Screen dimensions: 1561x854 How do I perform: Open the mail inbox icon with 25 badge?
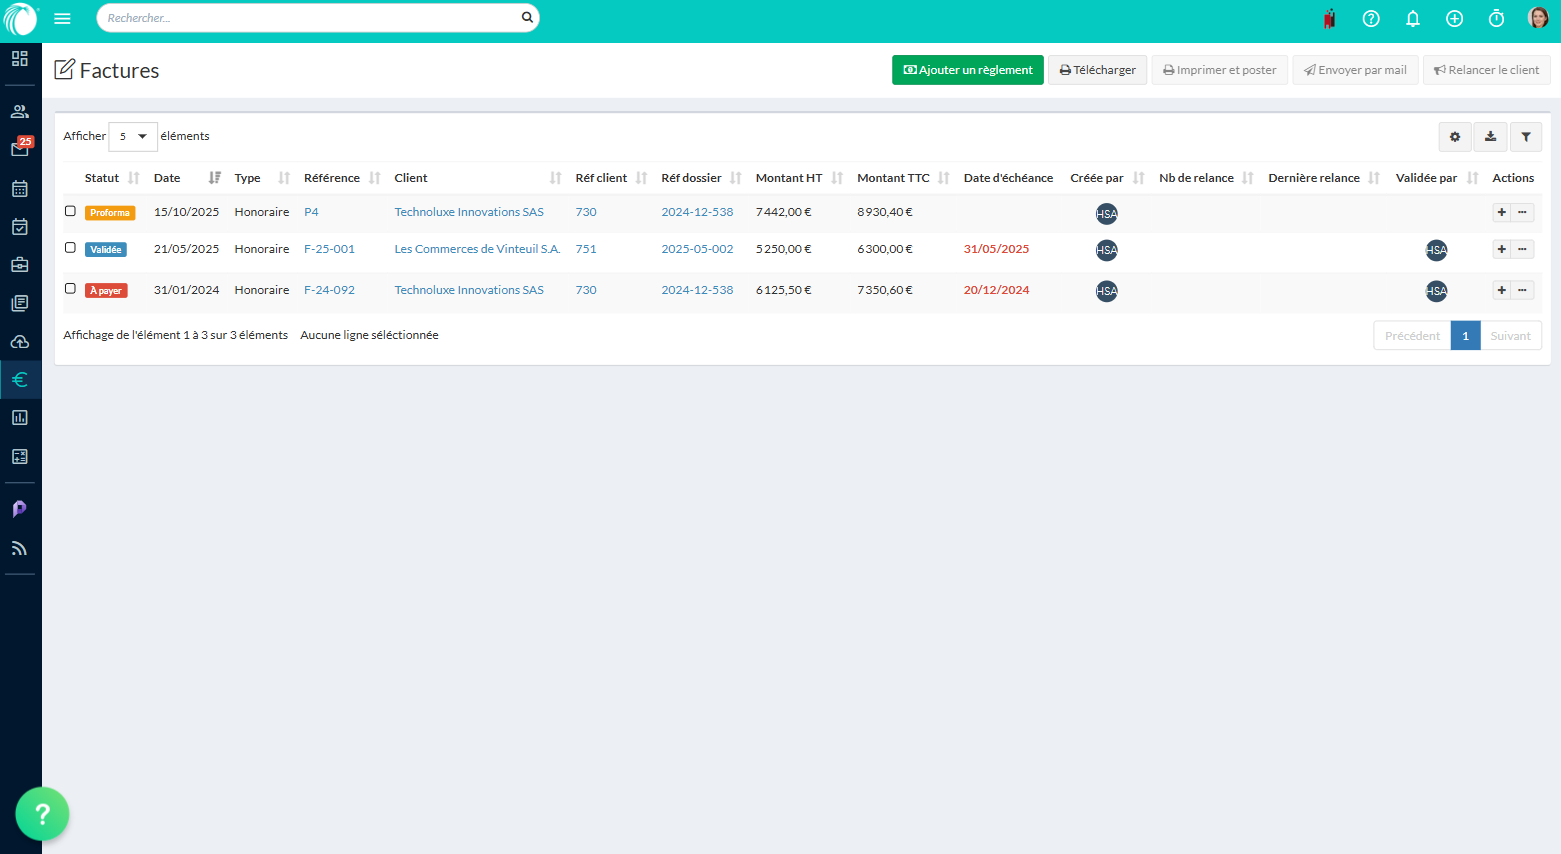coord(20,149)
